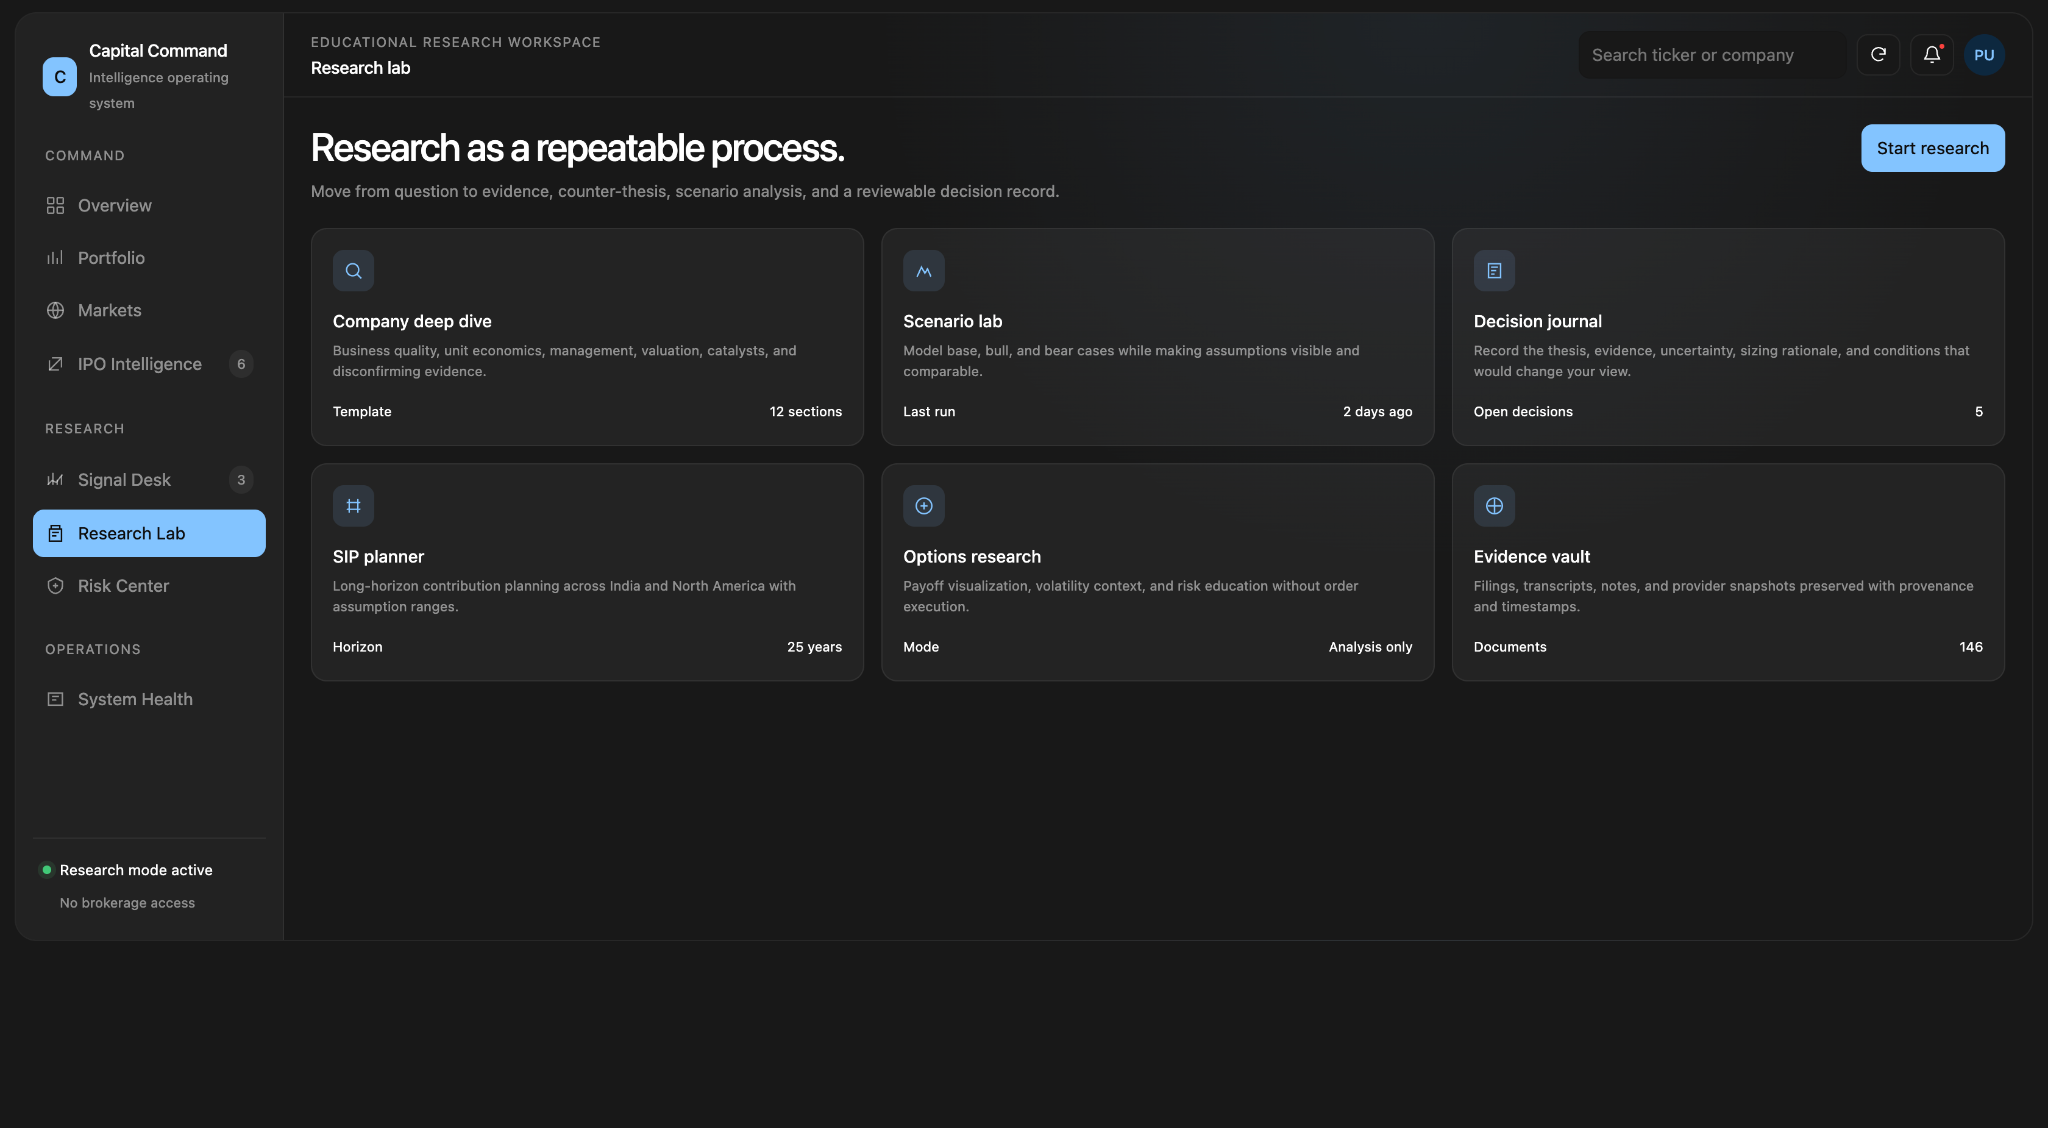This screenshot has height=1128, width=2048.
Task: Click the Decision journal document icon
Action: [x=1494, y=271]
